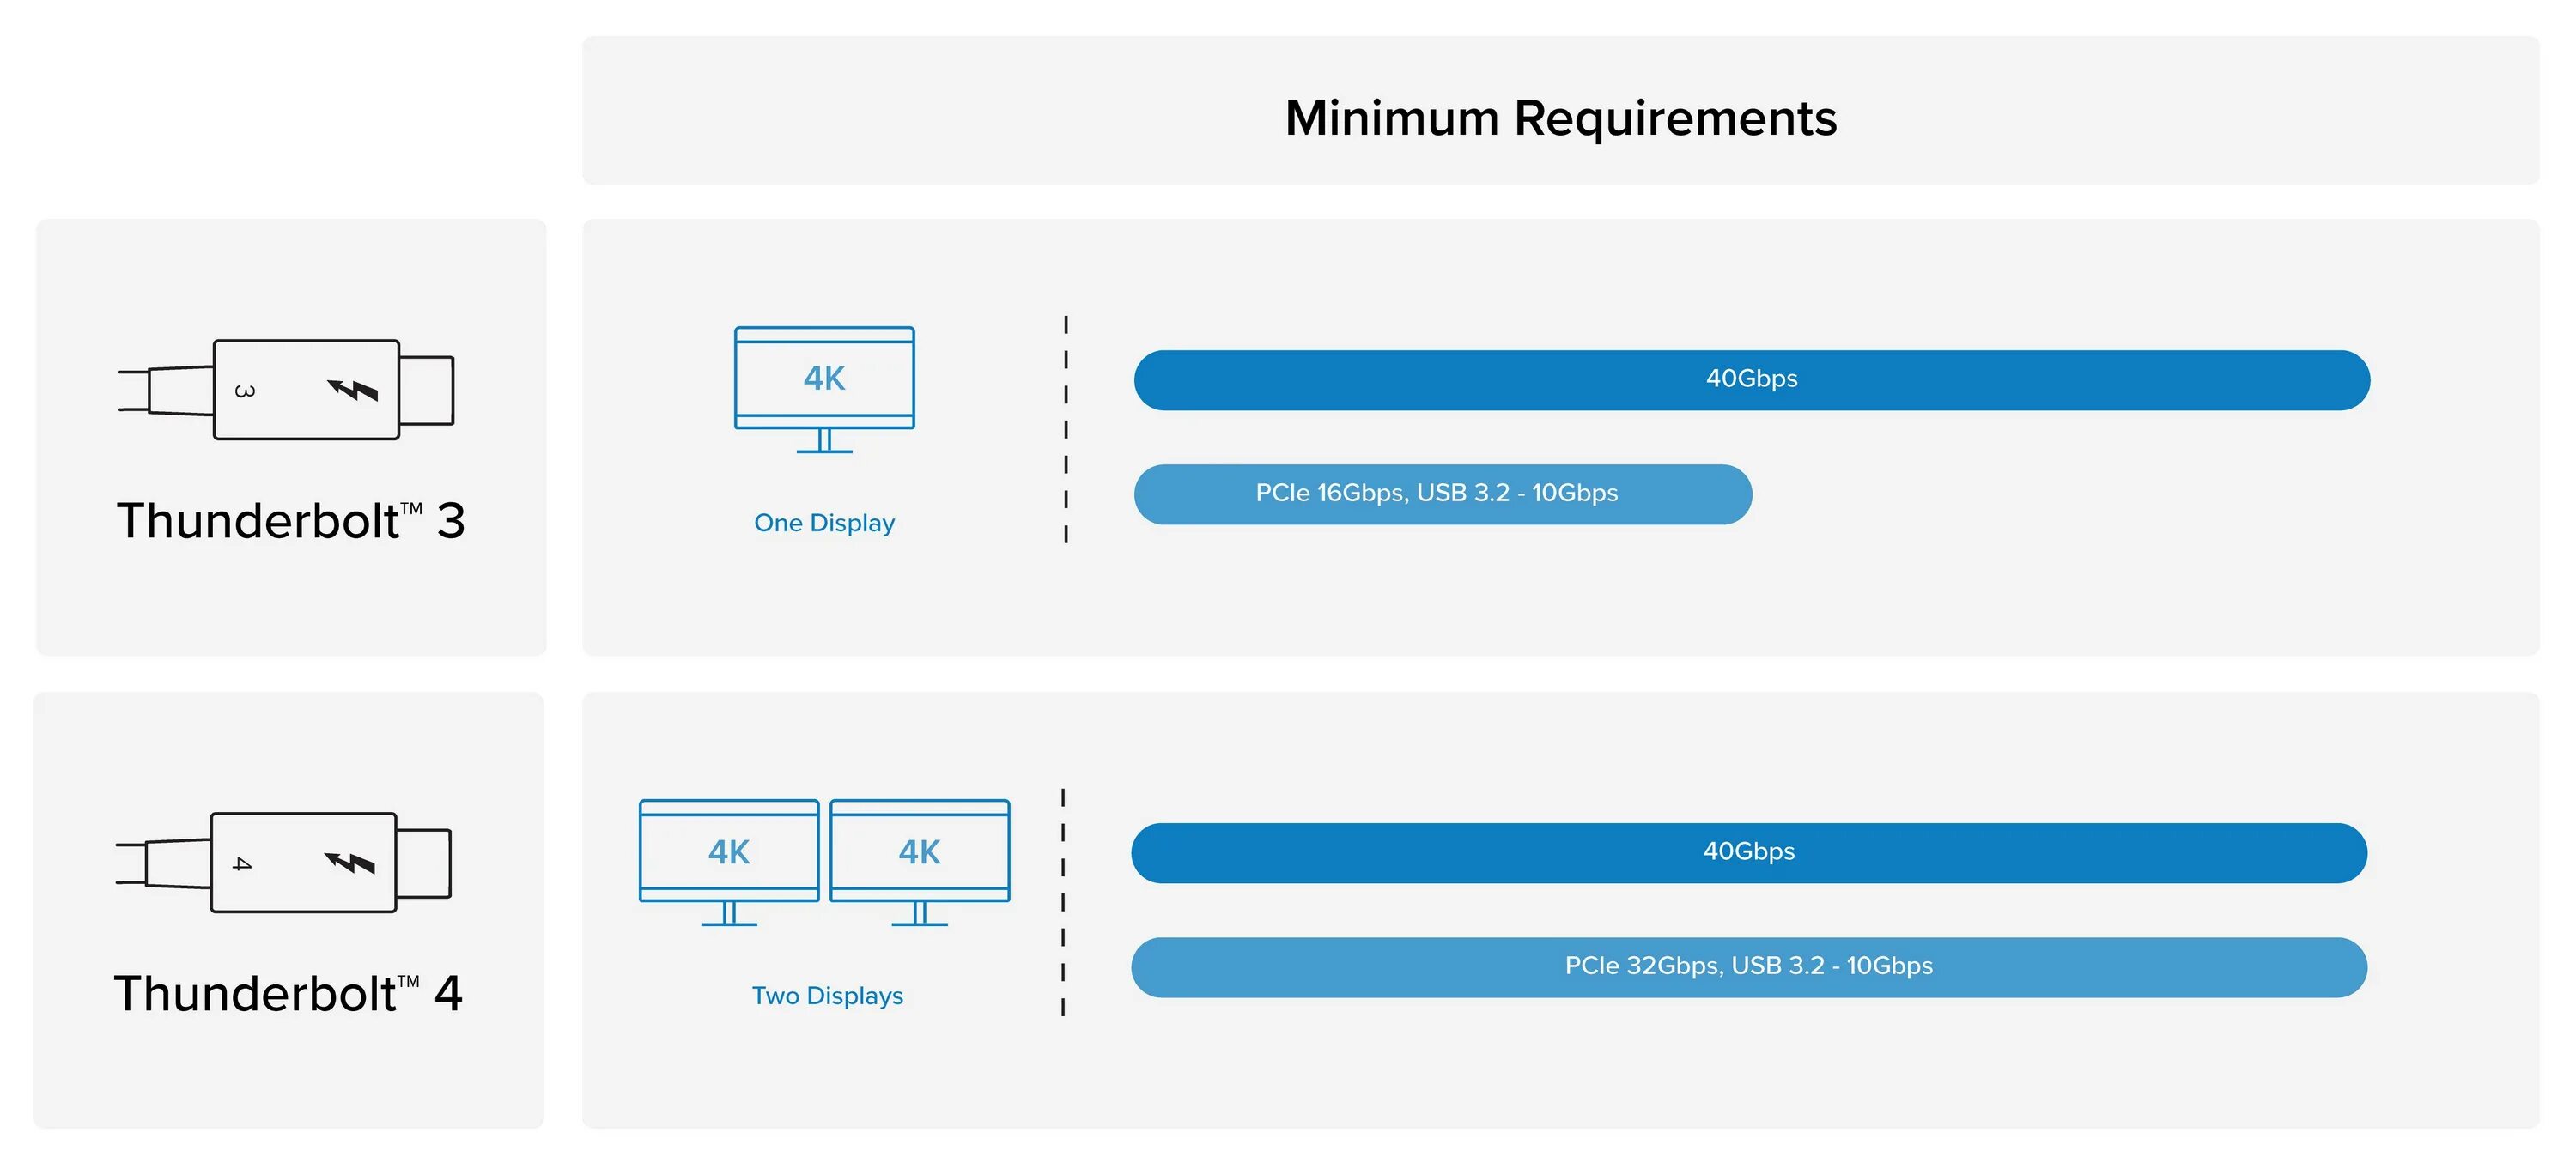Click the Thunderbolt 3 40Gbps bar
2576x1163 pixels.
point(1751,380)
